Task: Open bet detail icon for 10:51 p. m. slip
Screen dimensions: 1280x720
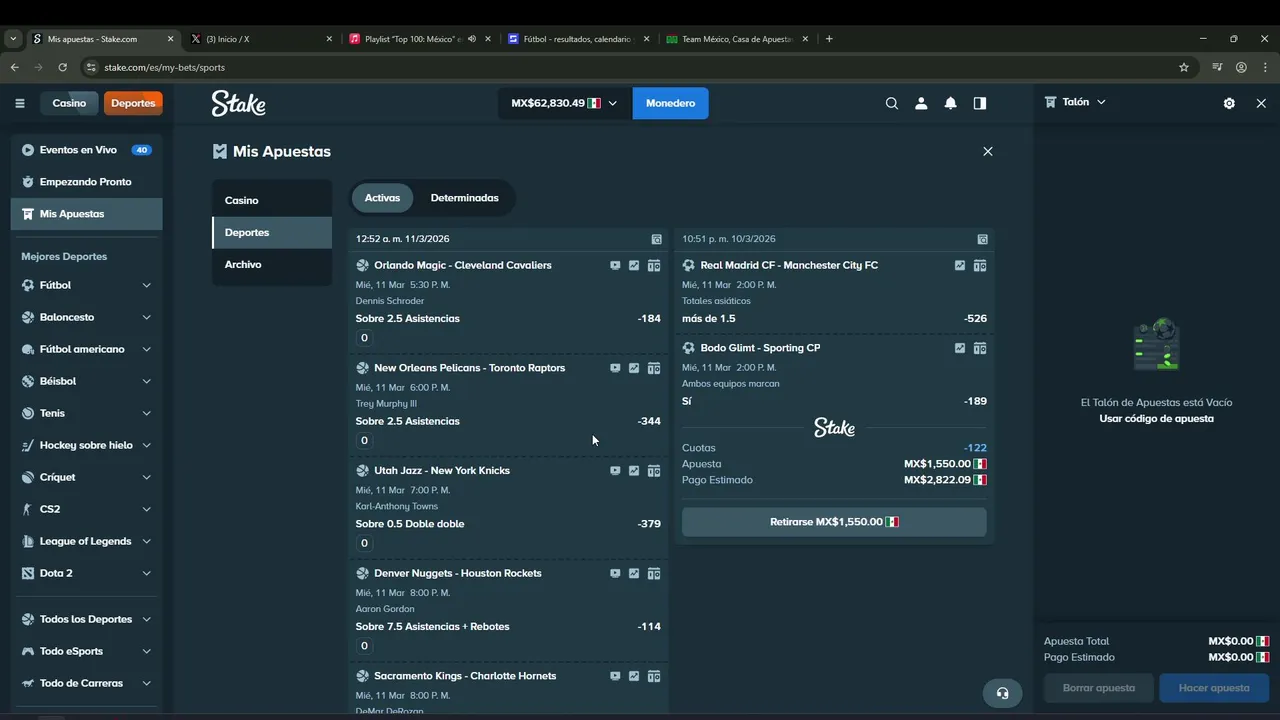Action: point(983,239)
